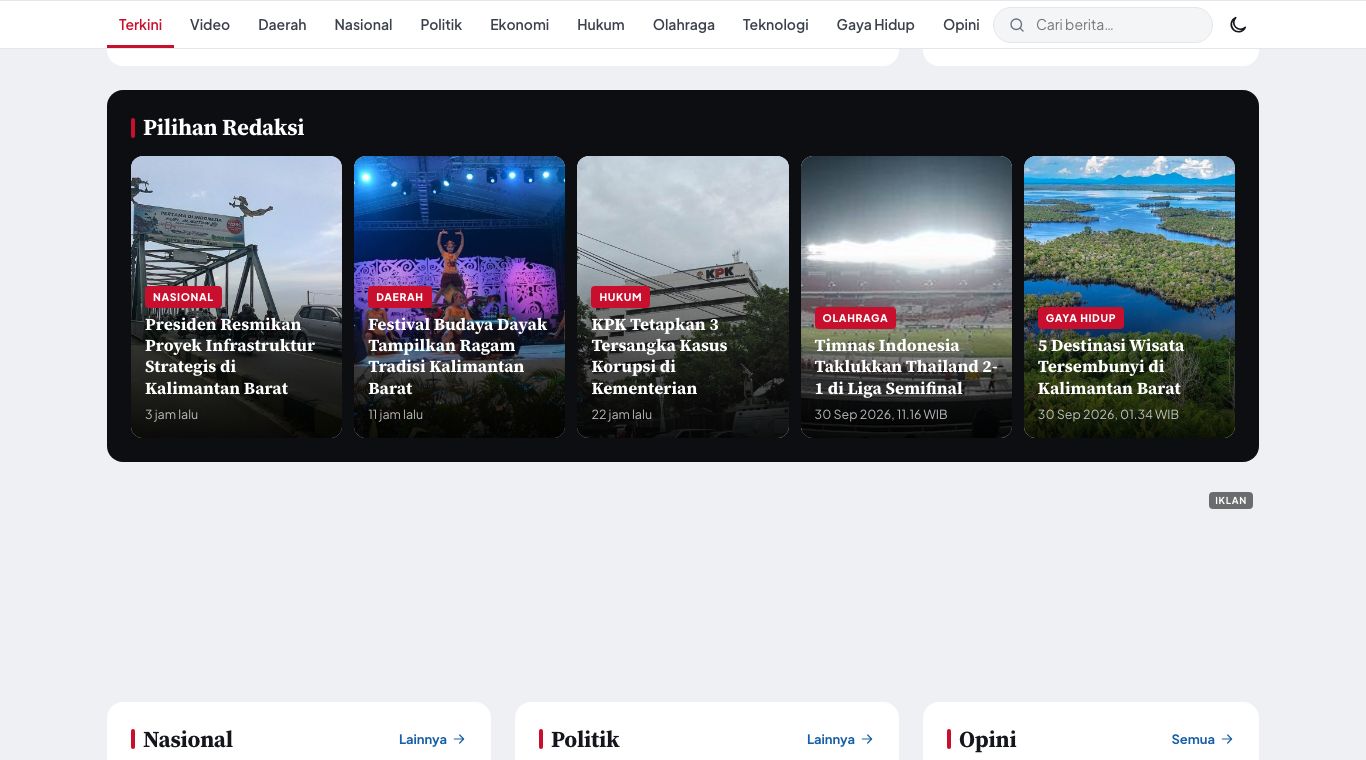Image resolution: width=1366 pixels, height=760 pixels.
Task: Click the "30 Sep 2026, 11.16 WIB" timestamp
Action: tap(880, 414)
